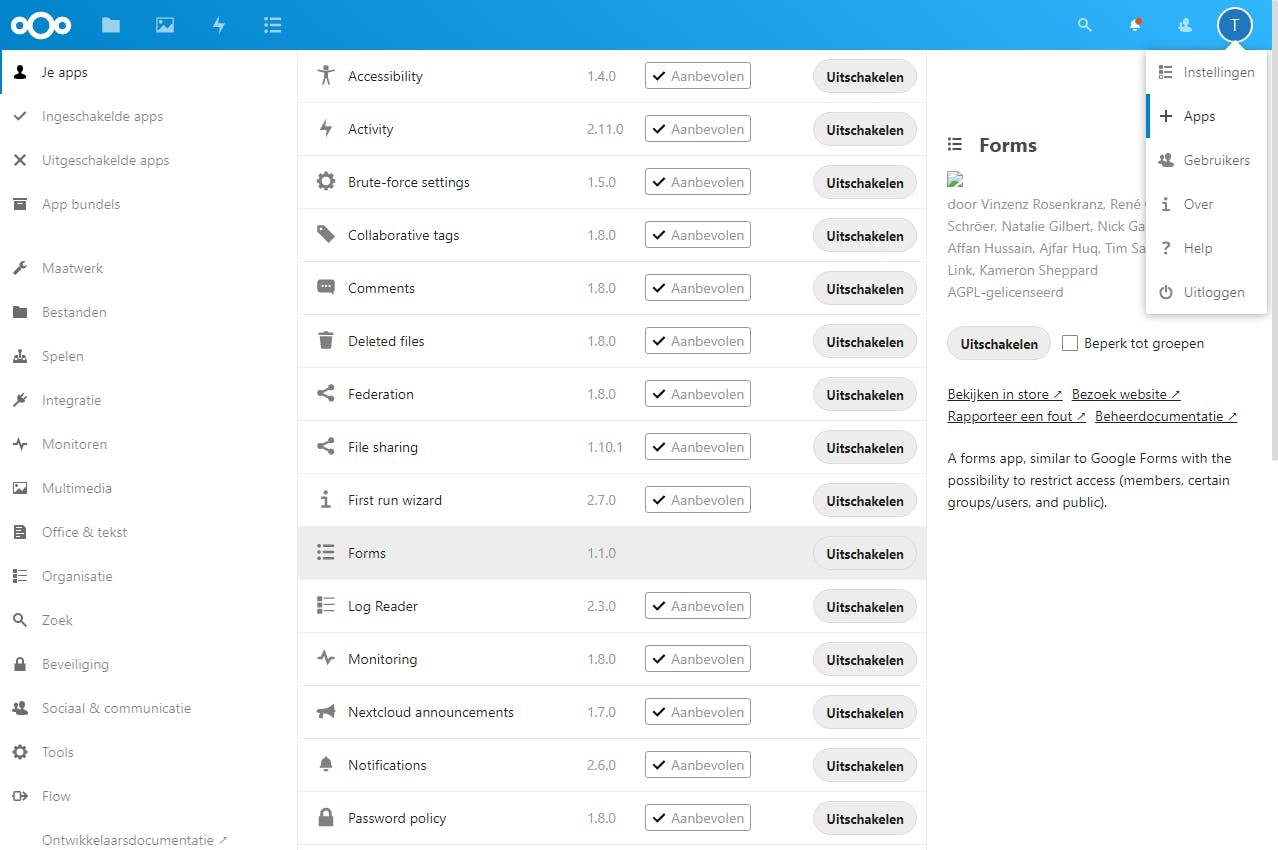Click Uitschakelen in the Forms details panel
Screen dimensions: 1278x850
[998, 344]
